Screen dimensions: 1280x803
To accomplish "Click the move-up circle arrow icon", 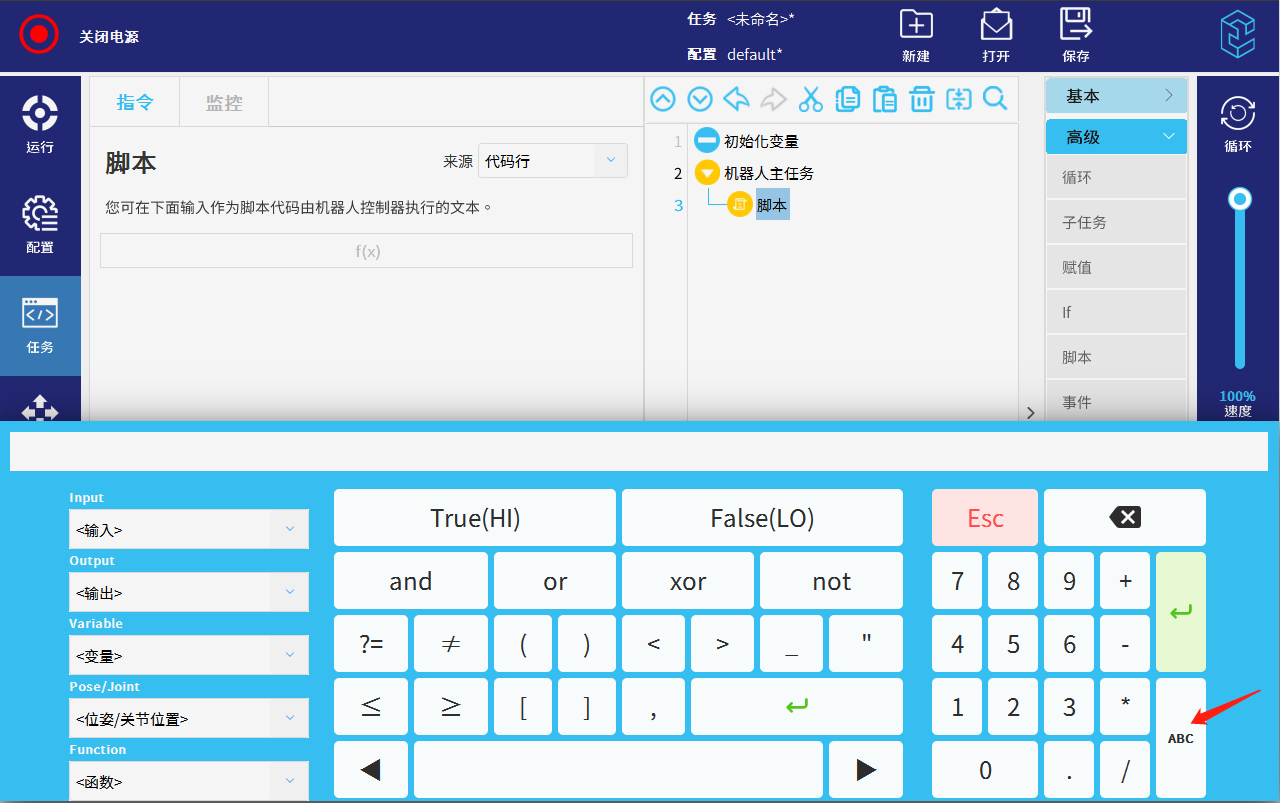I will pyautogui.click(x=663, y=99).
